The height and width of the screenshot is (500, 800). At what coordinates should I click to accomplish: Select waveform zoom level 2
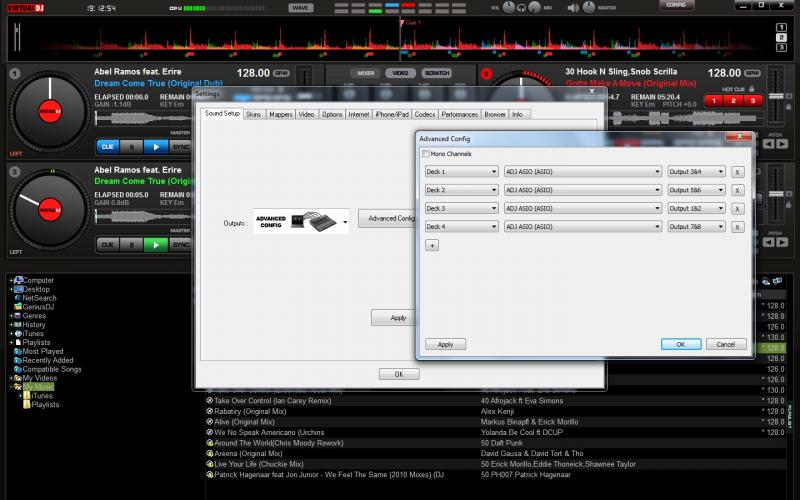coord(781,38)
